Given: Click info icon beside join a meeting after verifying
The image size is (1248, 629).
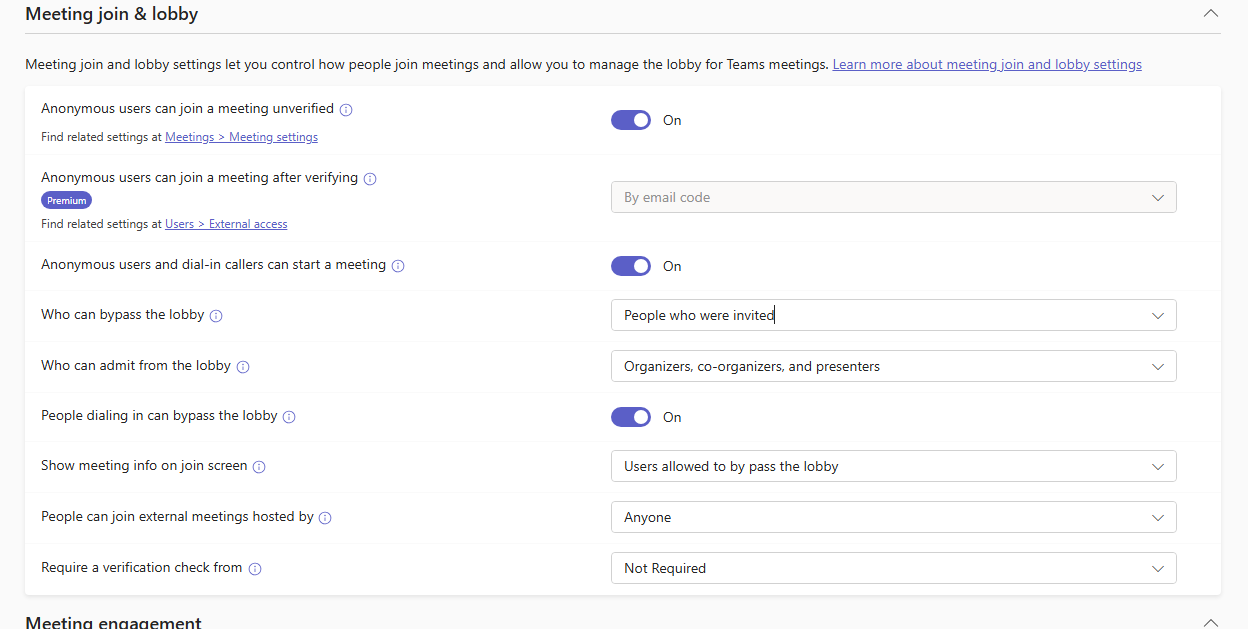Looking at the screenshot, I should (370, 179).
